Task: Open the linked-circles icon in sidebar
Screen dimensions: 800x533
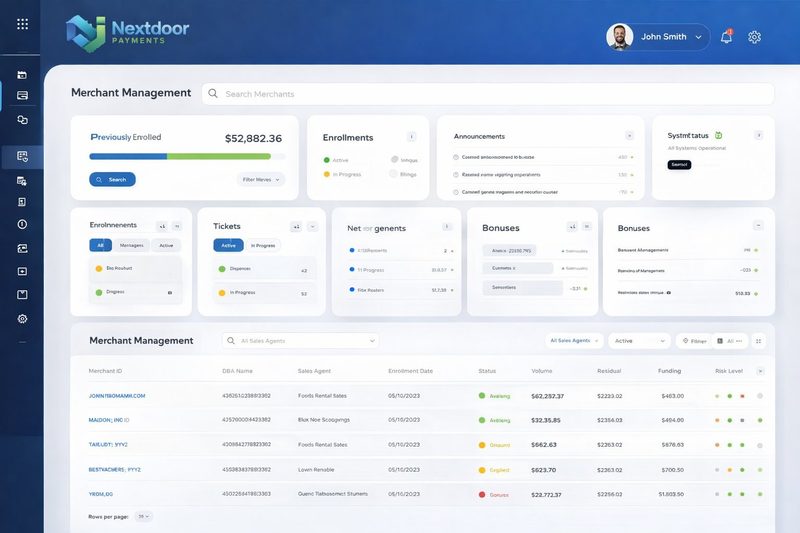Action: (x=22, y=120)
